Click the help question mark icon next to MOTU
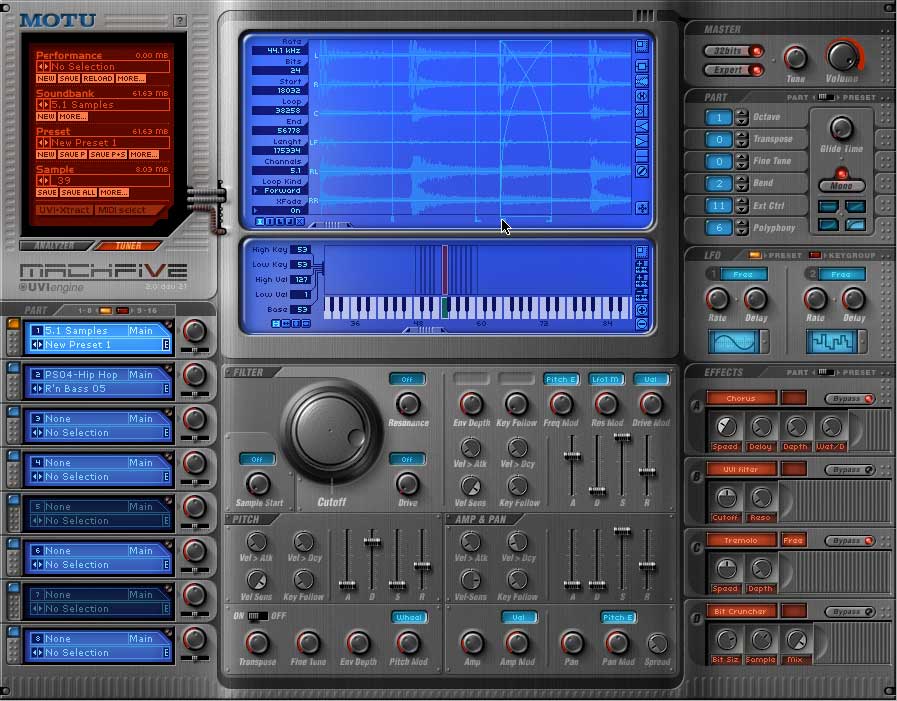Screen dimensions: 897x701 pos(180,21)
